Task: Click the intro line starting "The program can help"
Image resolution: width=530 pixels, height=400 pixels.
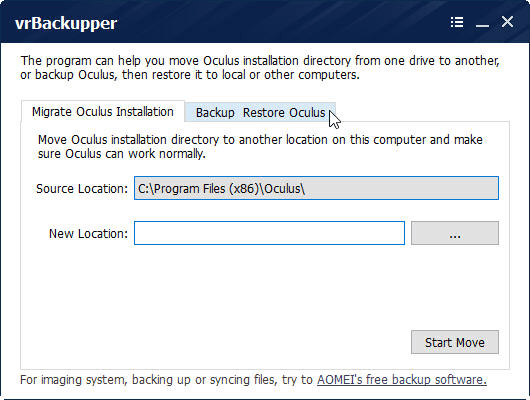Action: (260, 61)
